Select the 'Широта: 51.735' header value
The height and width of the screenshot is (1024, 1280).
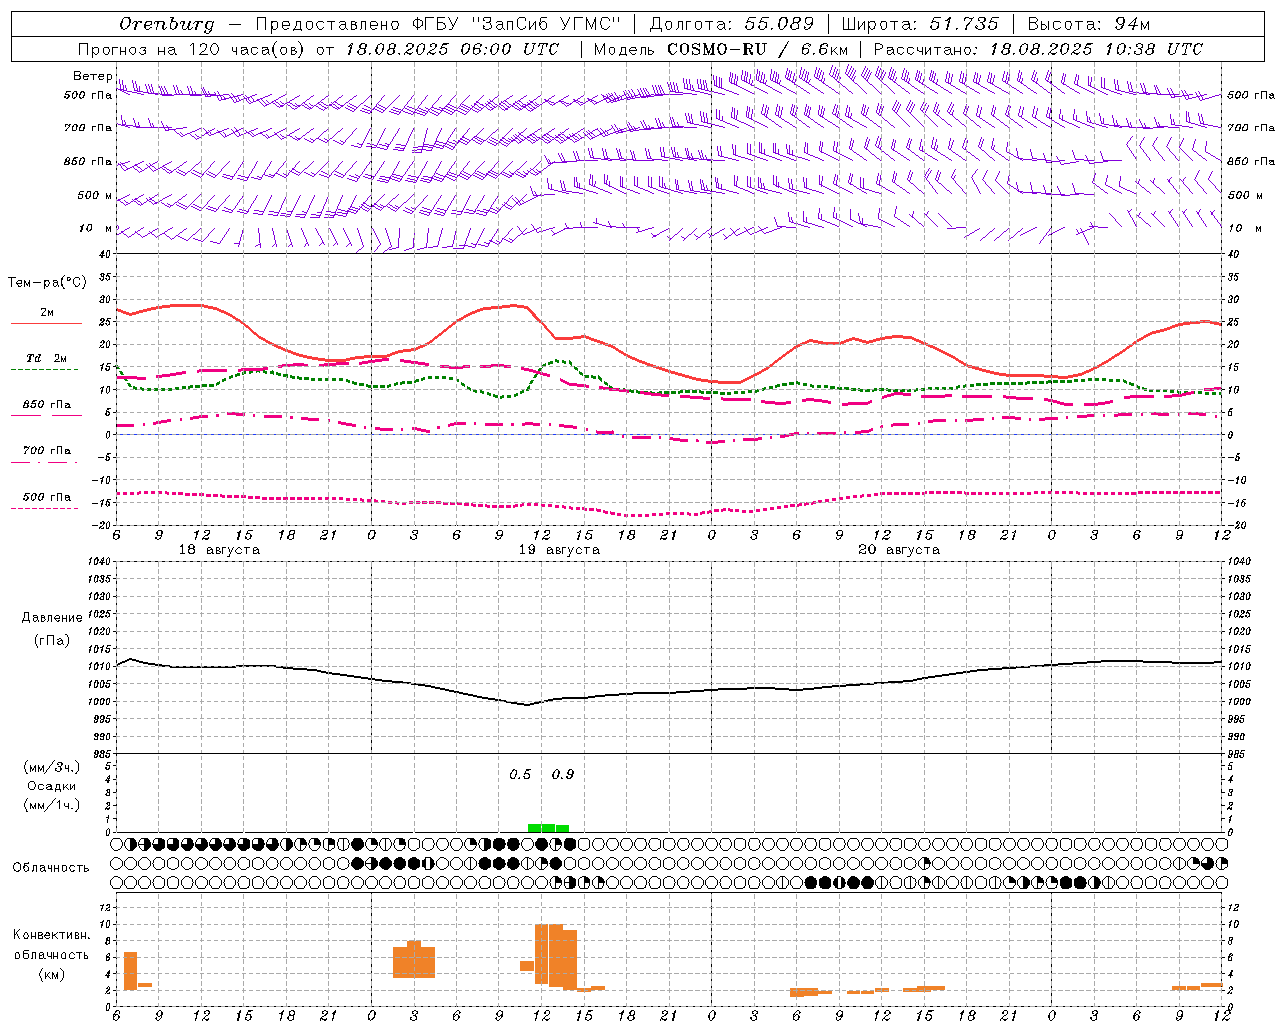[920, 24]
